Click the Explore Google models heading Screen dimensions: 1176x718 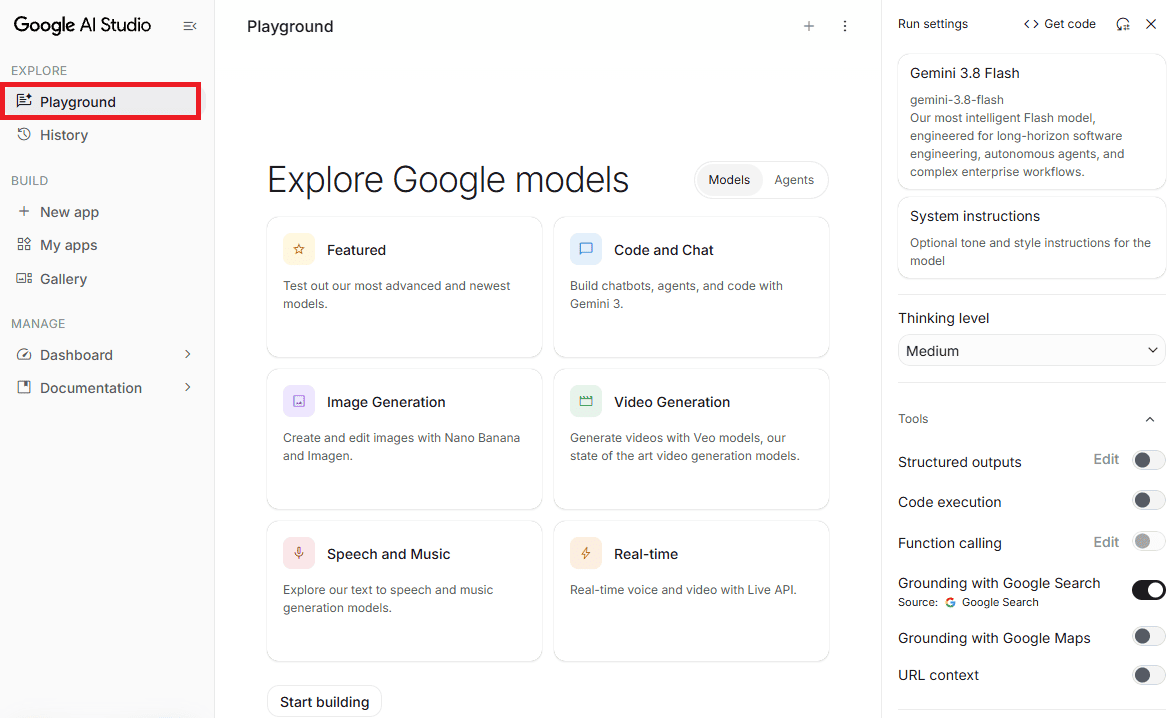pyautogui.click(x=448, y=180)
